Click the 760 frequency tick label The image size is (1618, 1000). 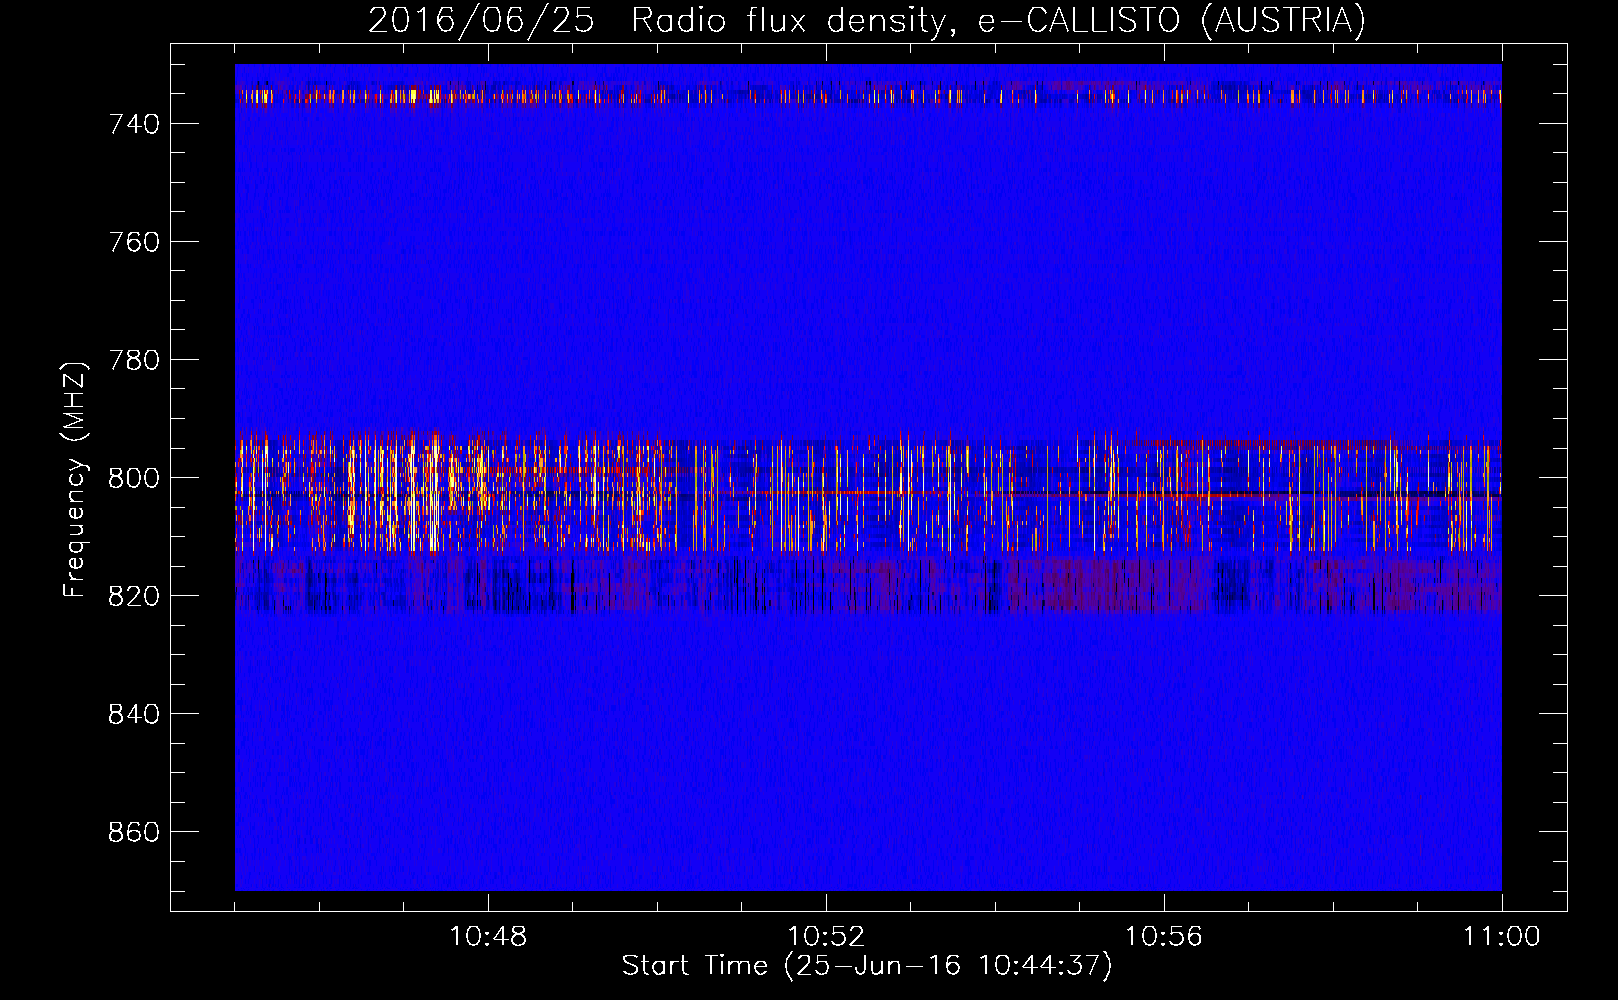134,242
